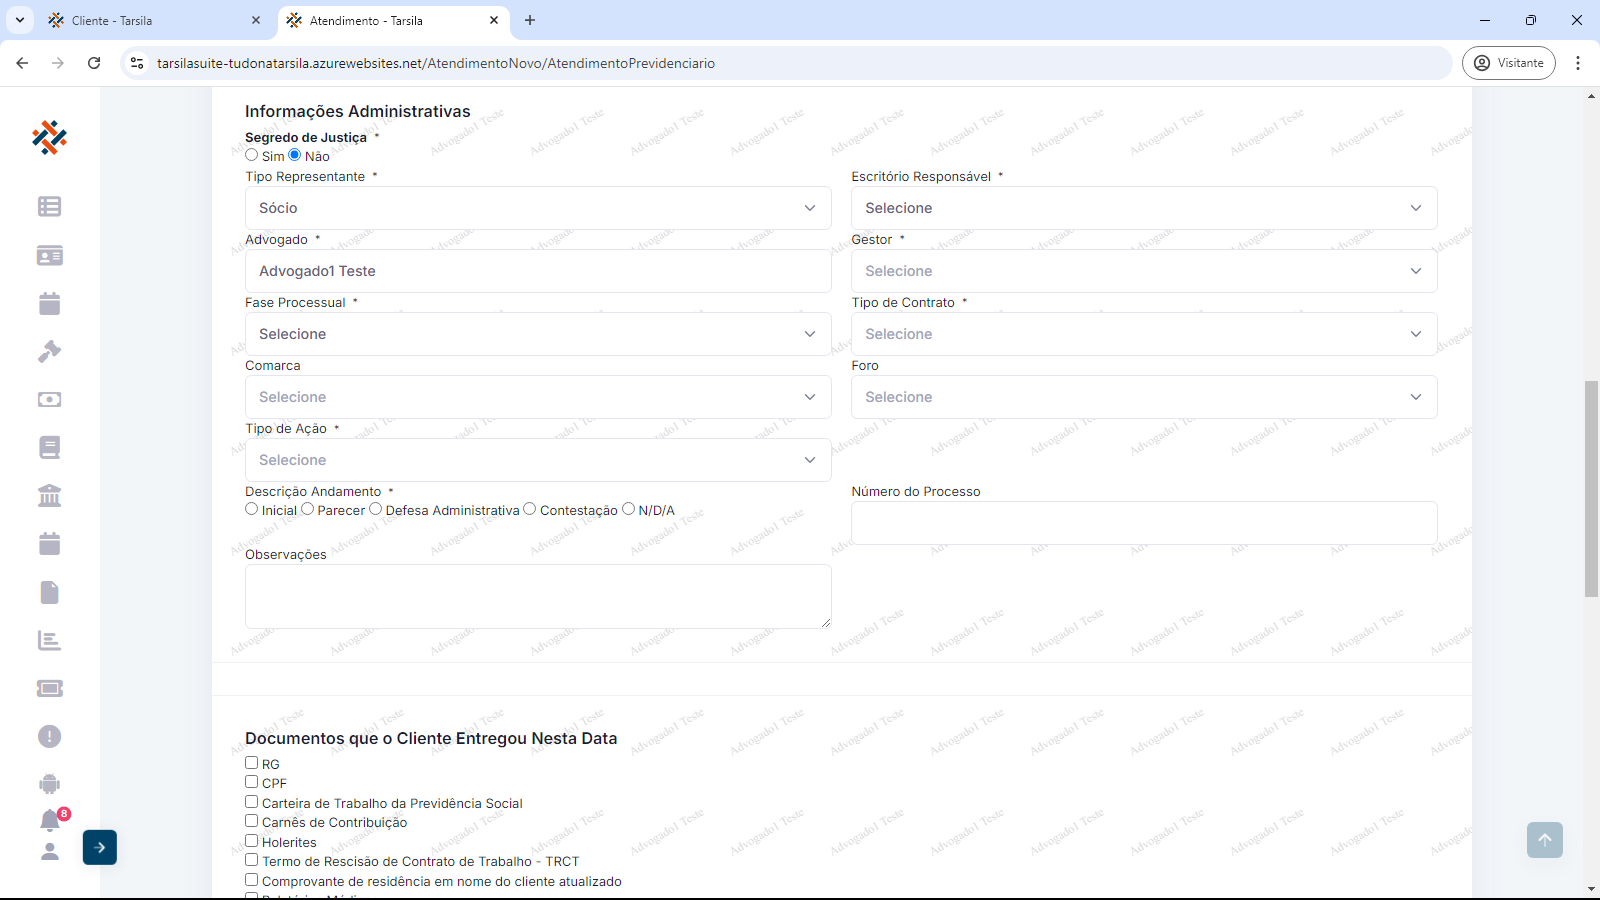This screenshot has height=900, width=1600.
Task: Select Sim for Segredo de Justiça
Action: [252, 155]
